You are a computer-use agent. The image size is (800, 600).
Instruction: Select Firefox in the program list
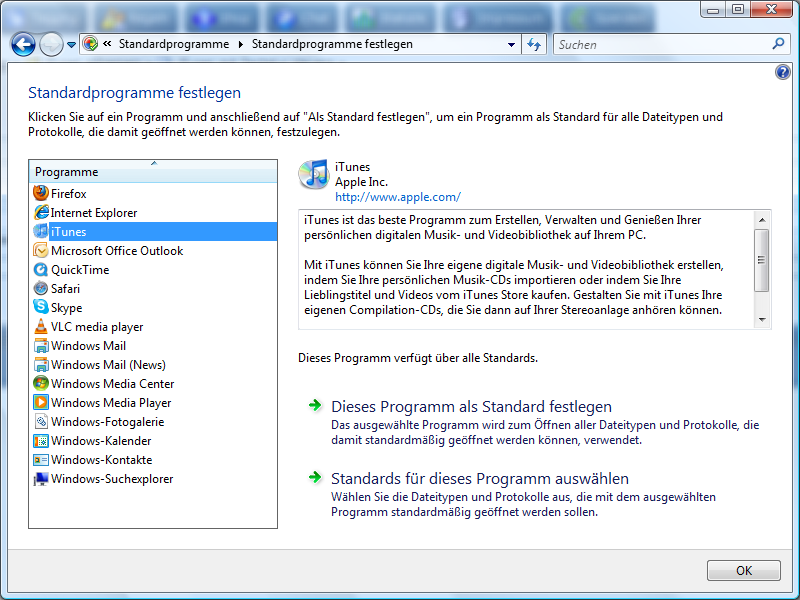click(153, 193)
